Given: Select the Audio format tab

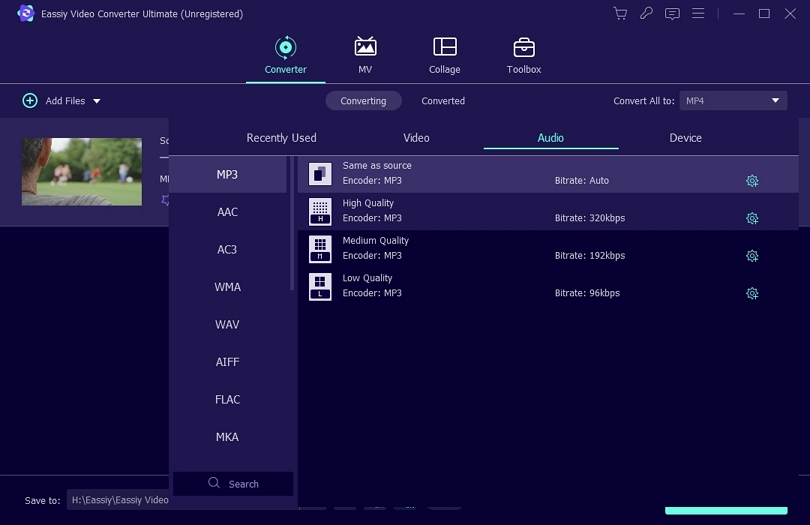Looking at the screenshot, I should [551, 138].
